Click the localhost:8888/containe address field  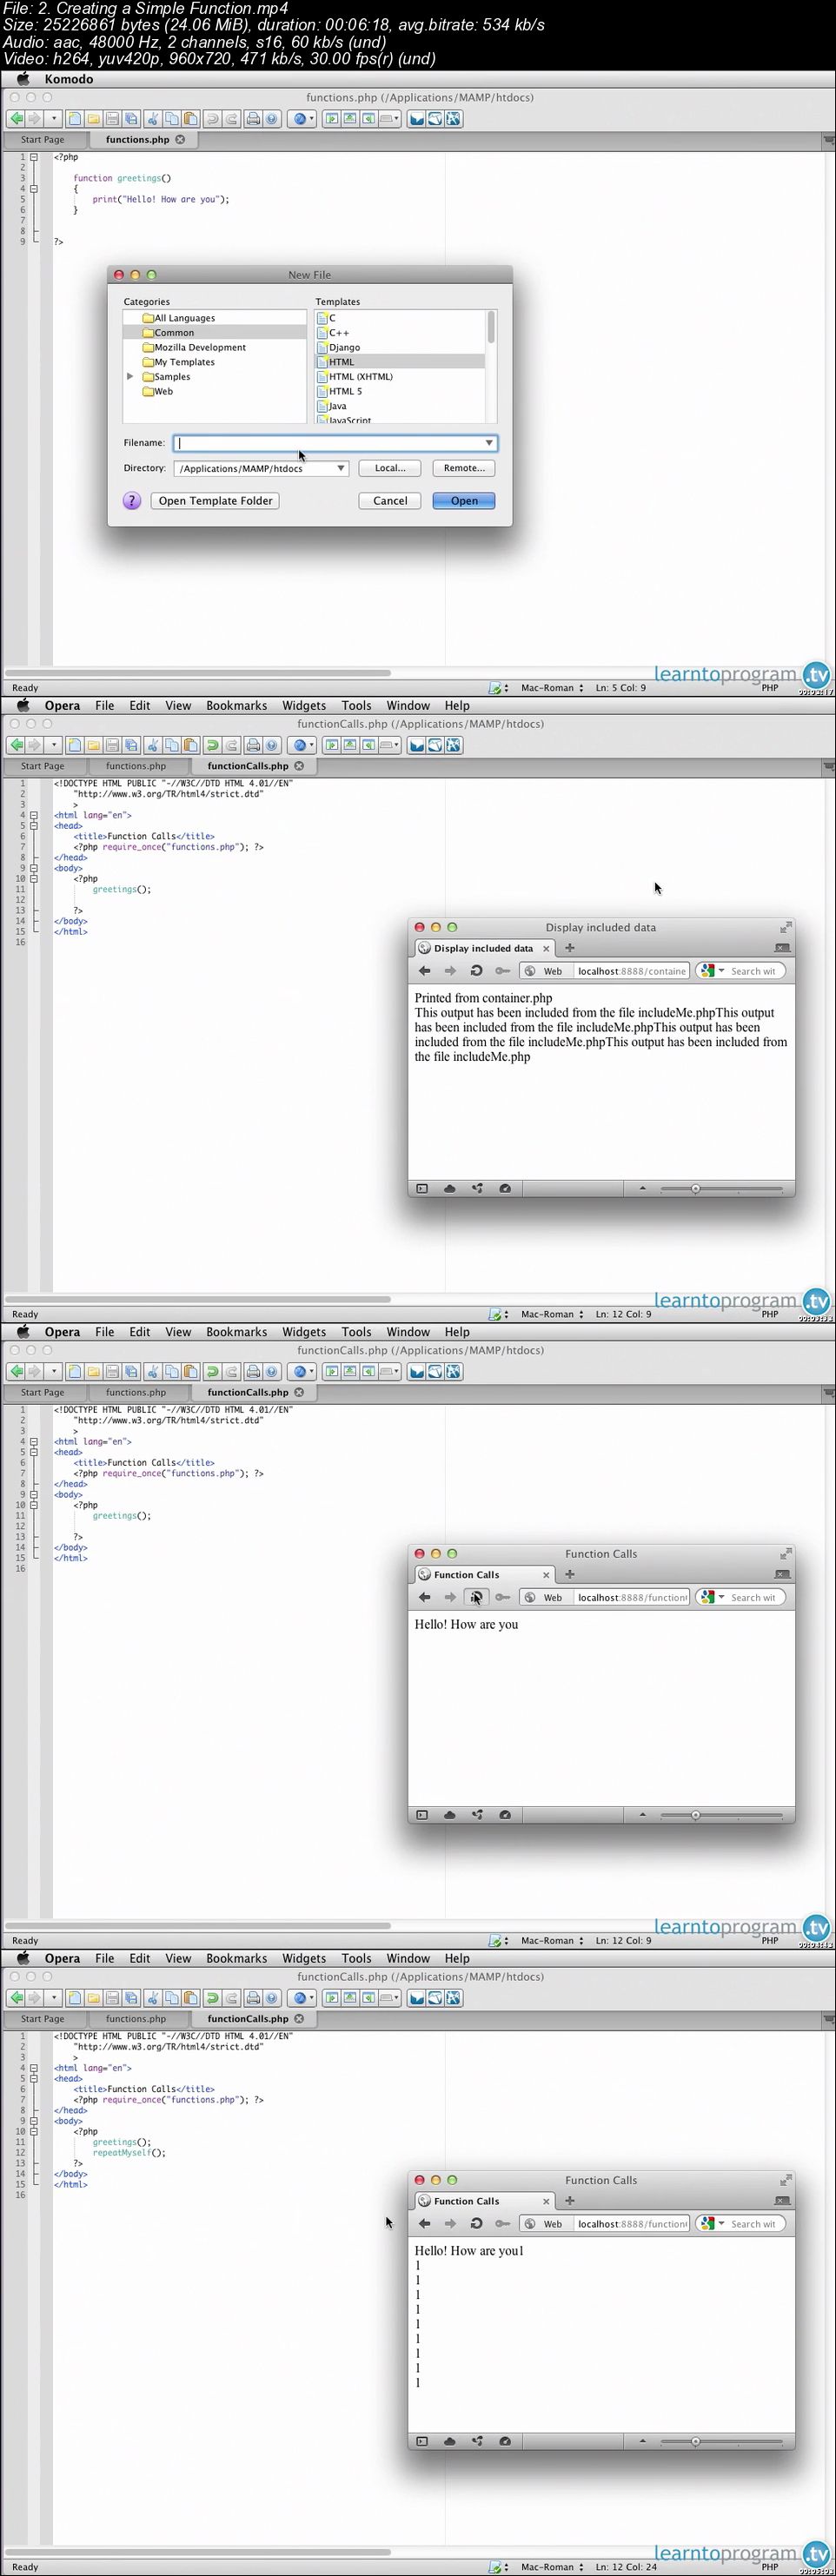632,971
